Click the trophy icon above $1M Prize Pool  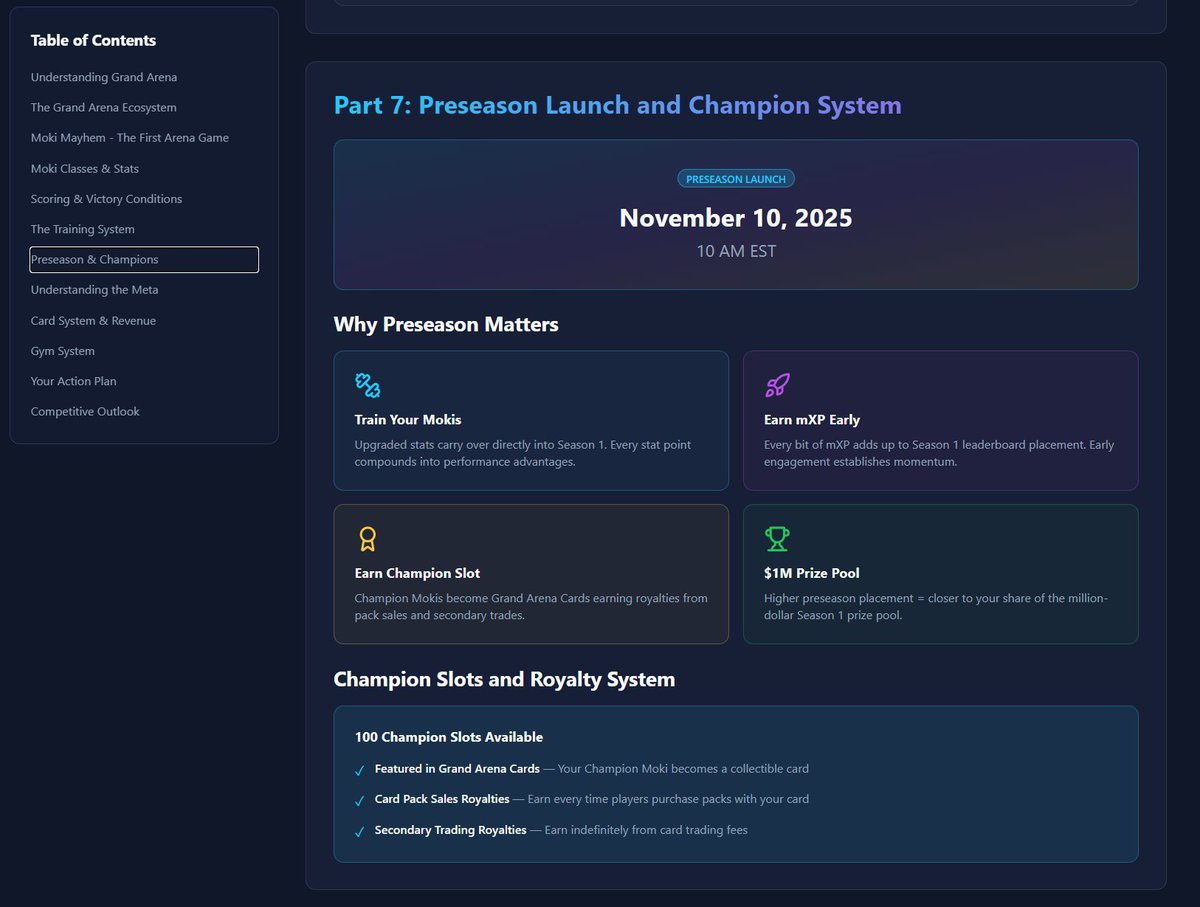[777, 539]
